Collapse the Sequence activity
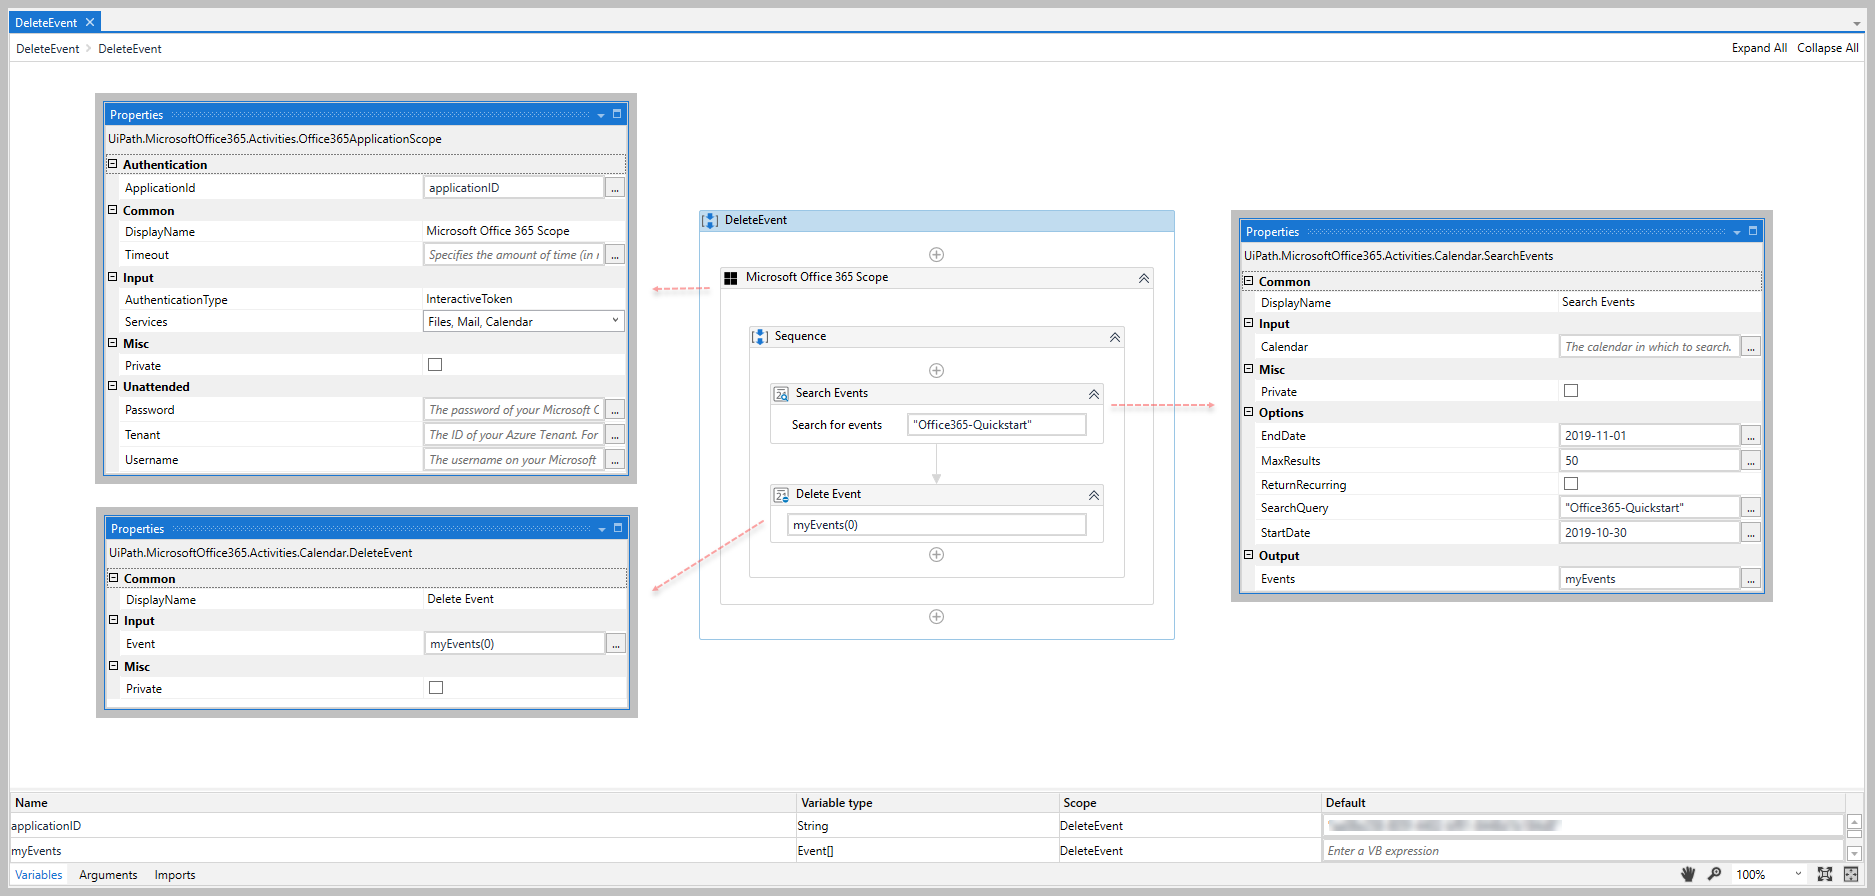The height and width of the screenshot is (896, 1875). (1115, 337)
